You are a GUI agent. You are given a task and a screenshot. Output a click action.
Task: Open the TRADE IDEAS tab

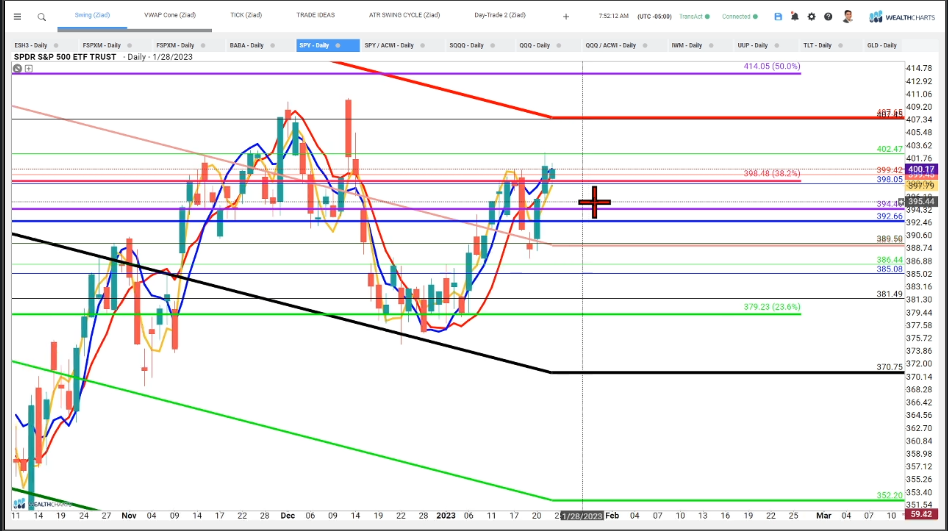coord(316,15)
